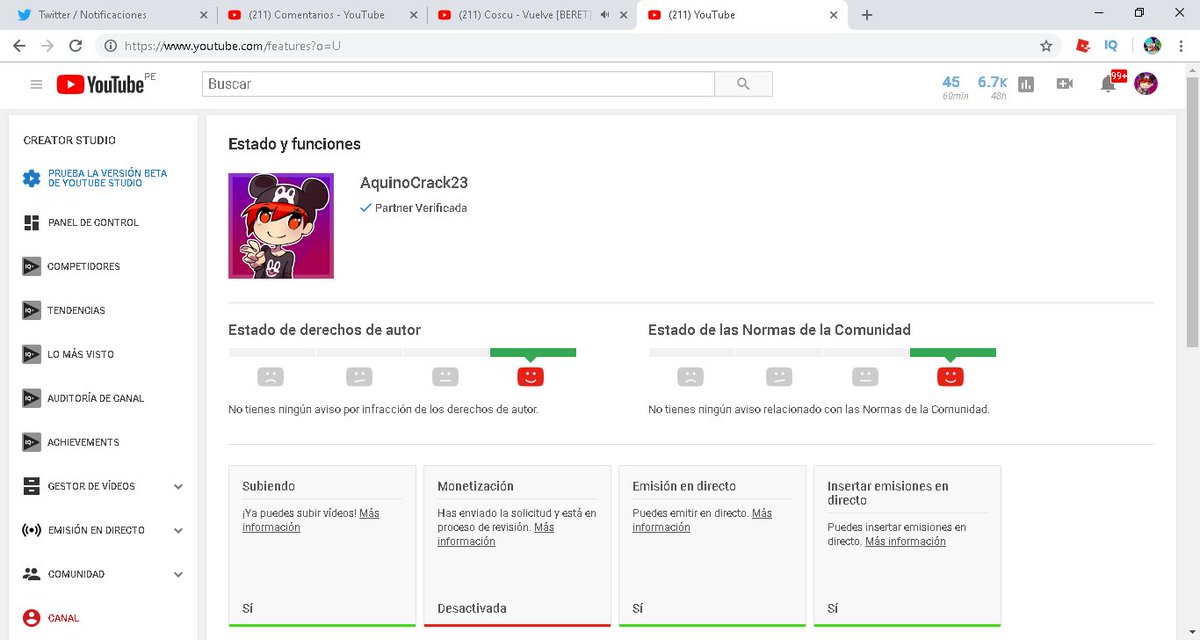This screenshot has width=1200, height=640.
Task: Click the AquinoCrack23 channel avatar image
Action: click(x=281, y=226)
